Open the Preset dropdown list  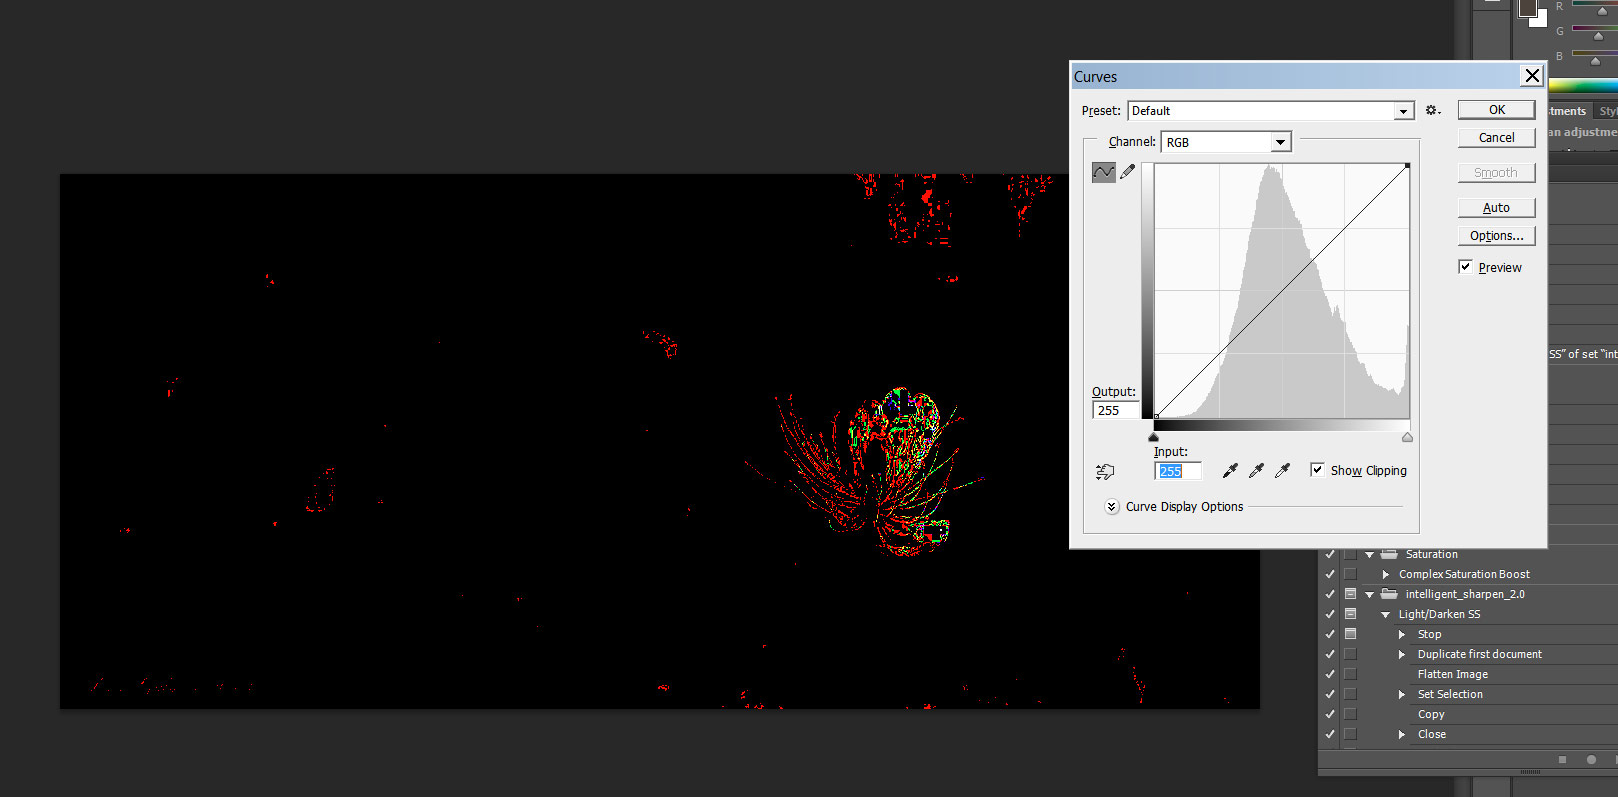tap(1404, 111)
